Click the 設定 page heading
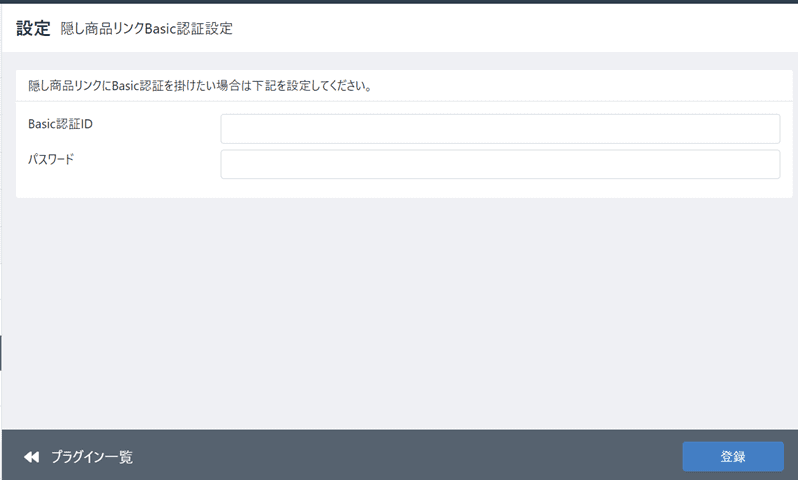The image size is (798, 480). [32, 28]
